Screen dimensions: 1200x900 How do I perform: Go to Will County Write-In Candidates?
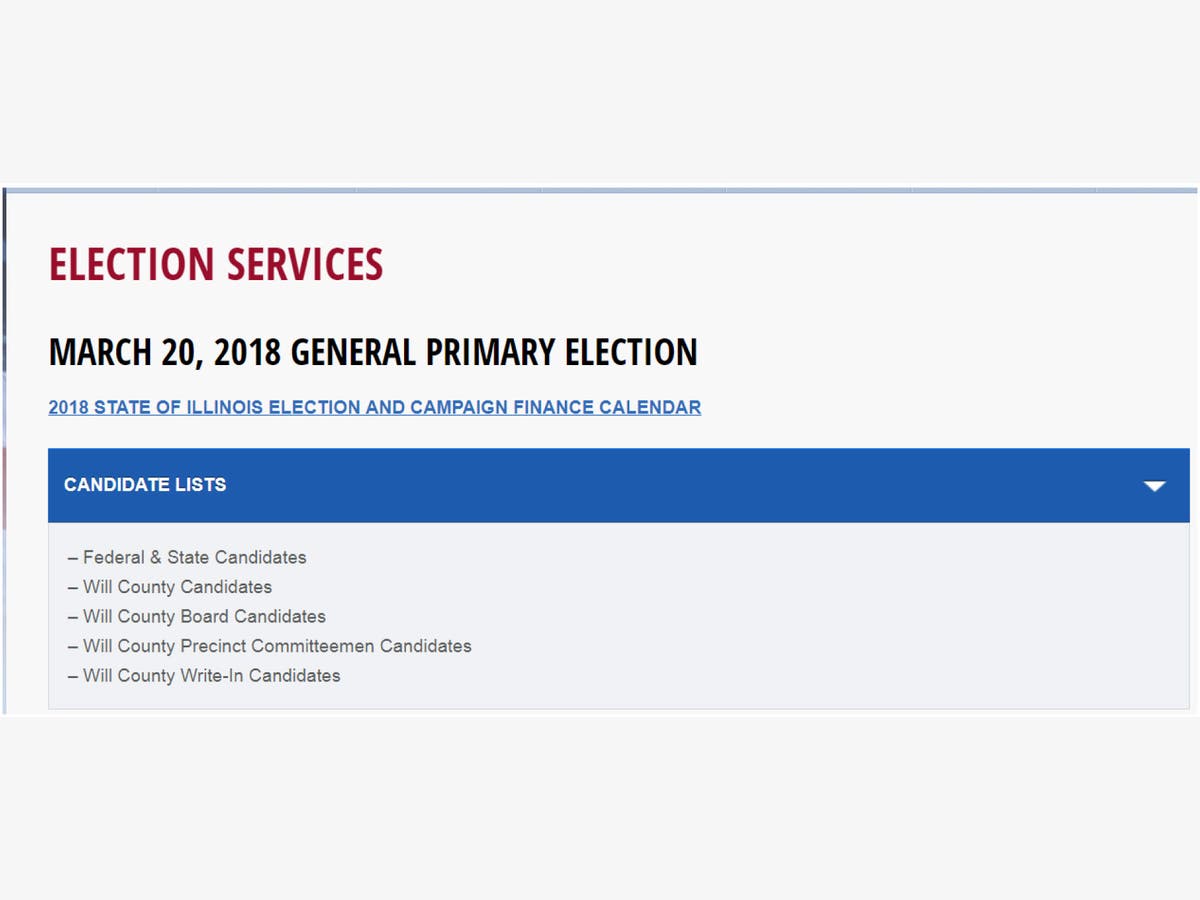[x=212, y=676]
